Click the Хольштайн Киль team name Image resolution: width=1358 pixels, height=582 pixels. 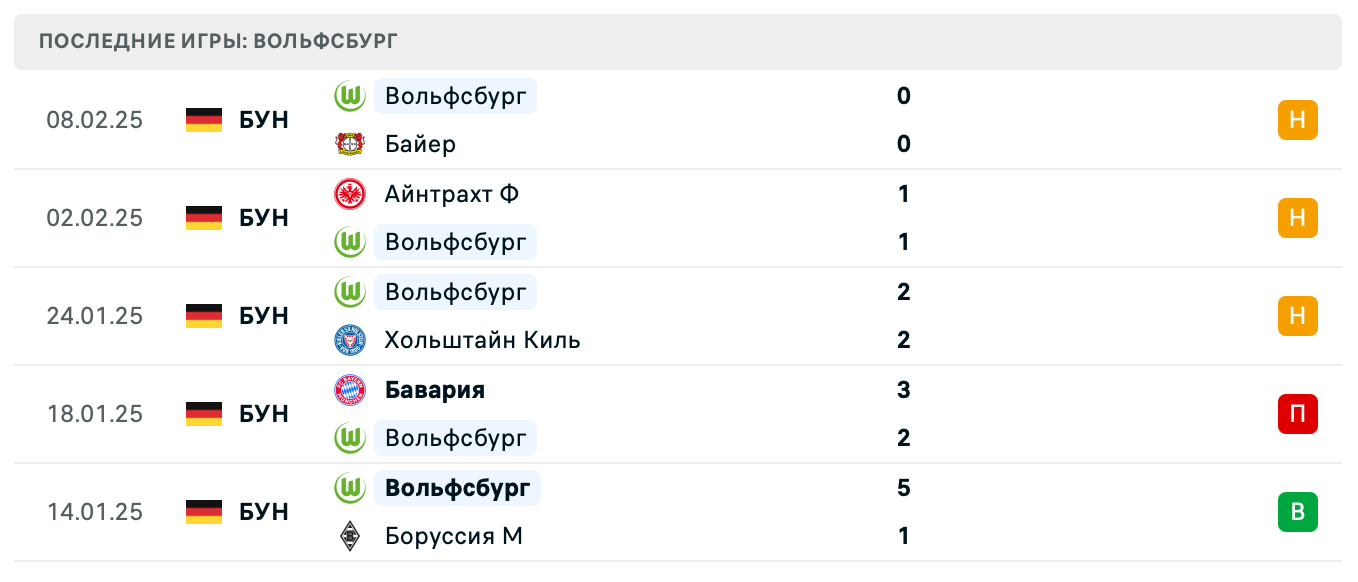point(483,340)
